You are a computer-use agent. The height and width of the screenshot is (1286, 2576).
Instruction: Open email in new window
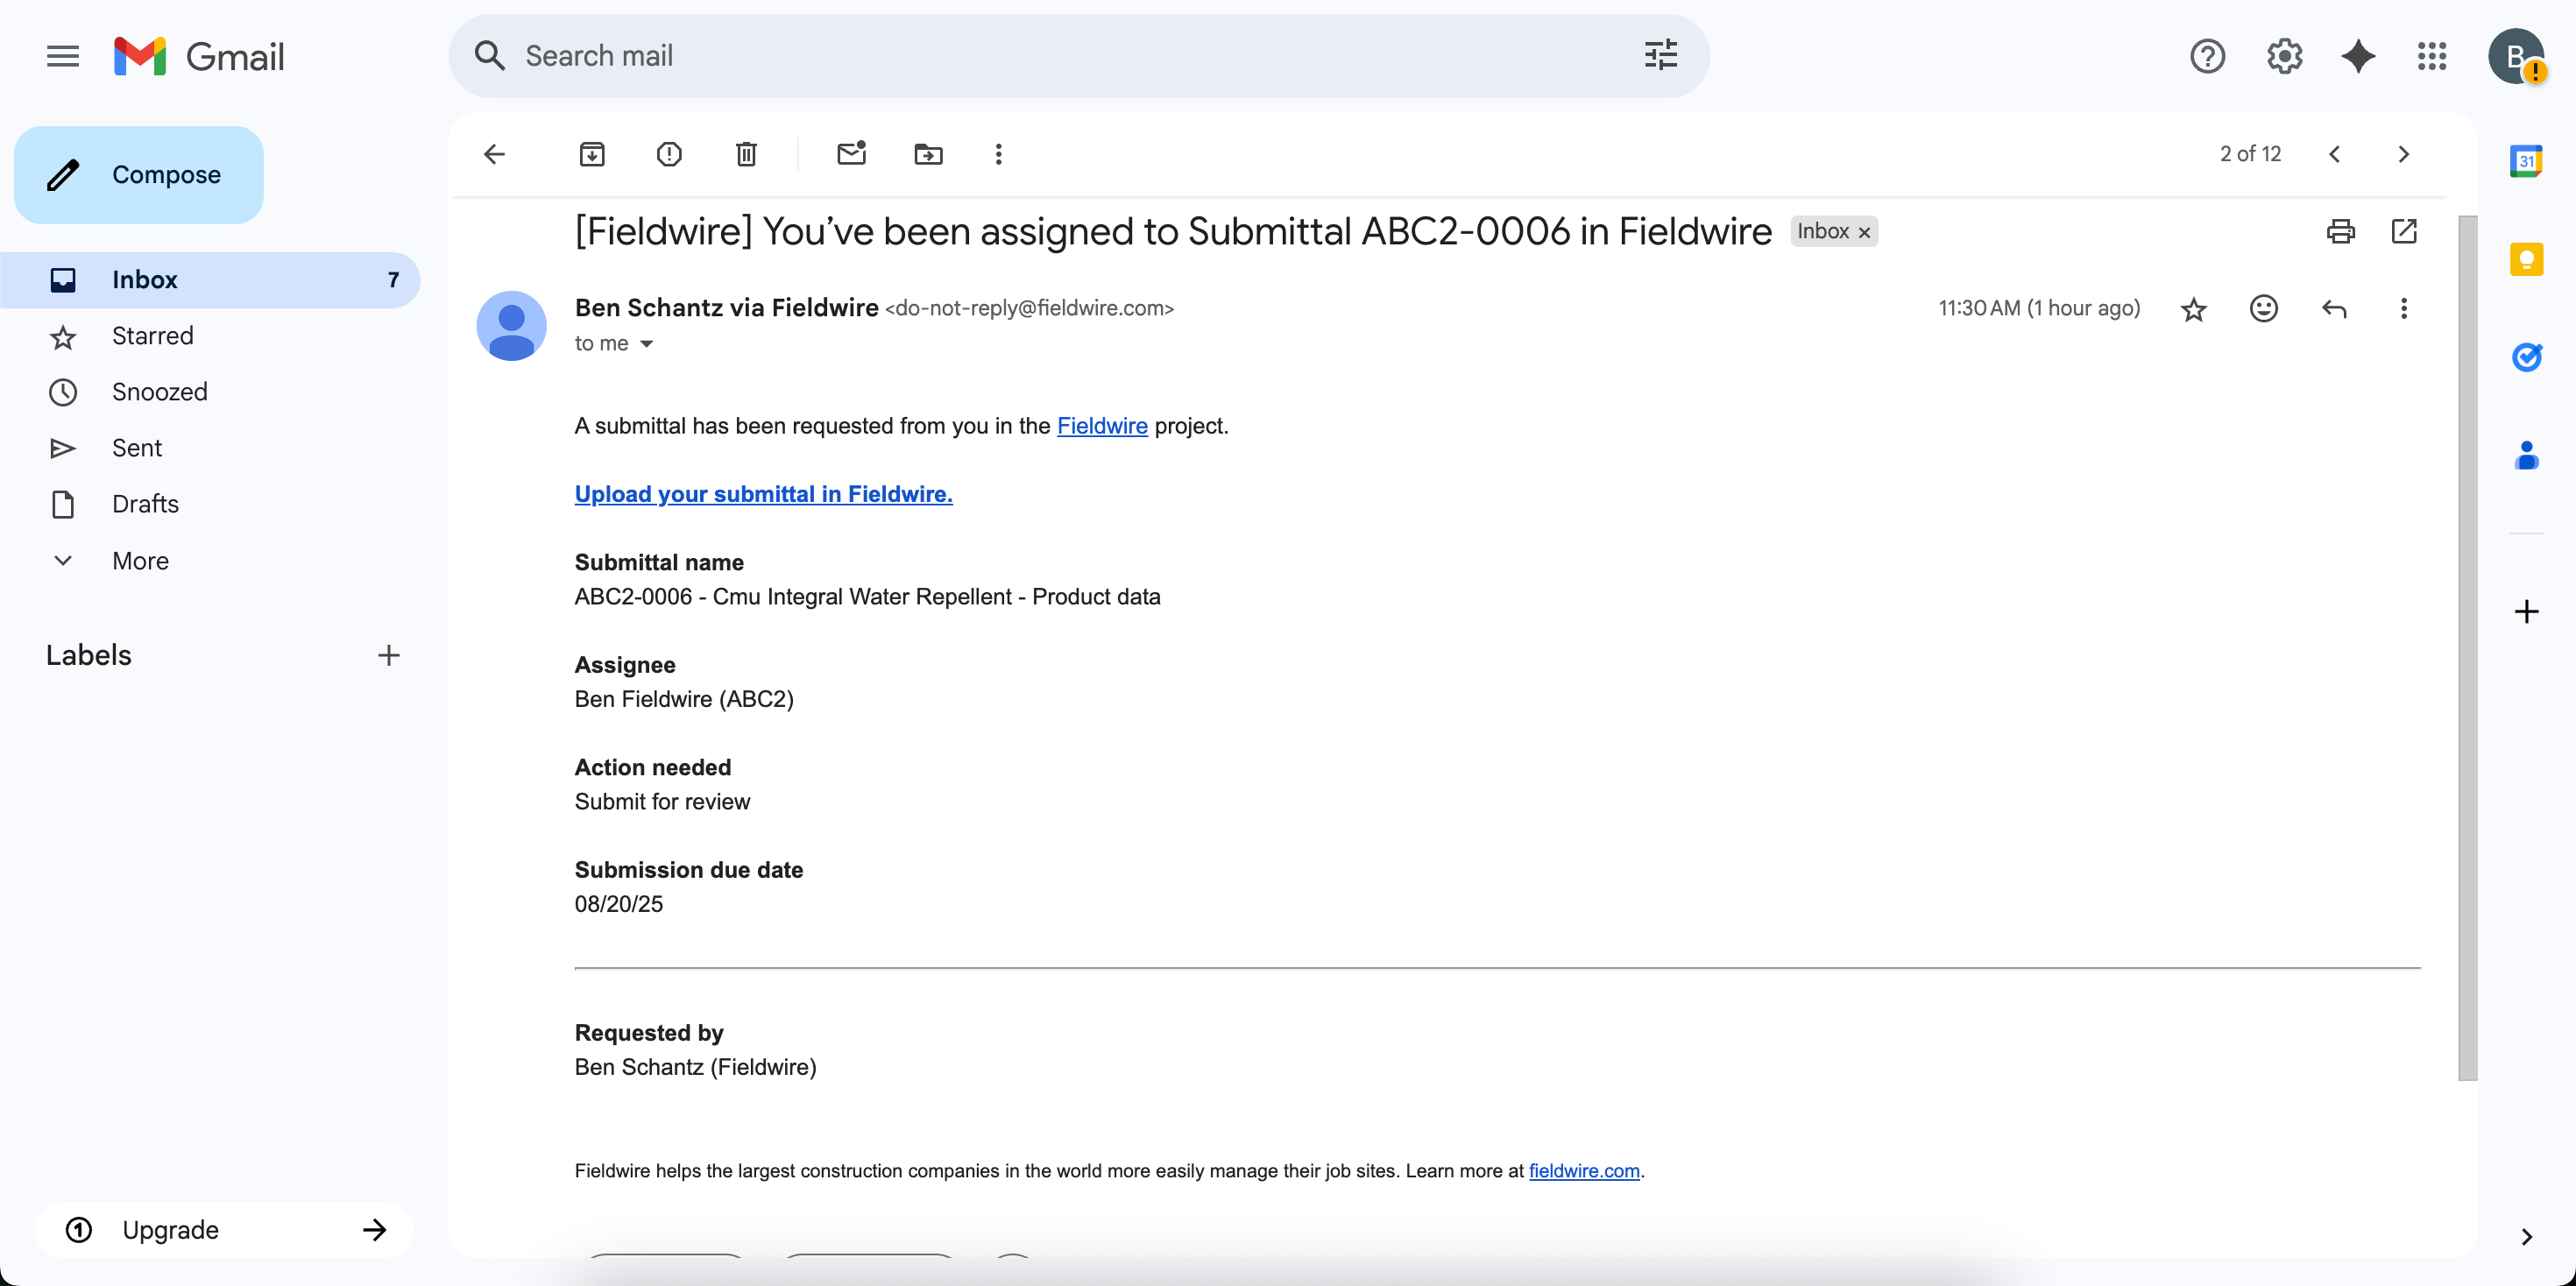coord(2404,232)
